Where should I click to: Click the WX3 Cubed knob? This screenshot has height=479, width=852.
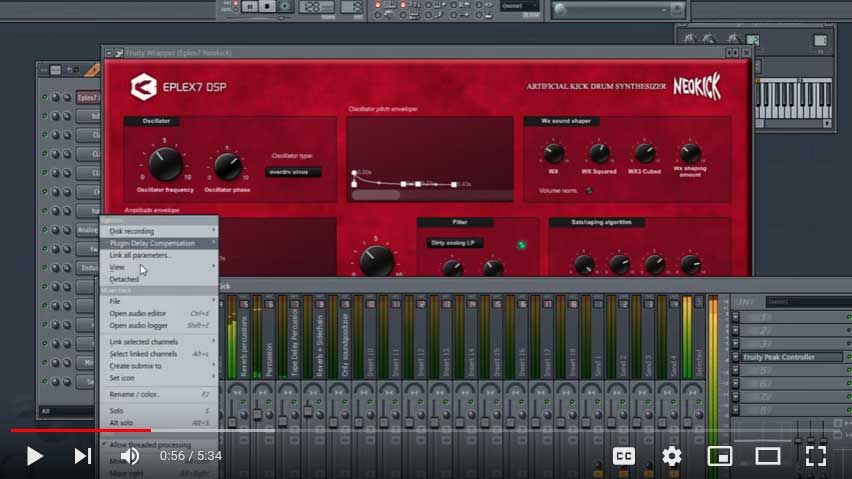coord(644,154)
